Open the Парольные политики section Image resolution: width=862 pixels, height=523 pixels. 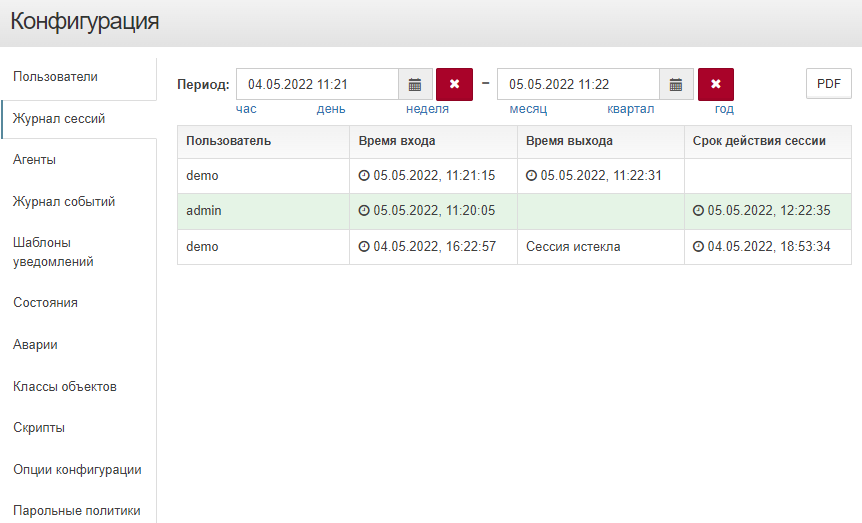coord(77,511)
